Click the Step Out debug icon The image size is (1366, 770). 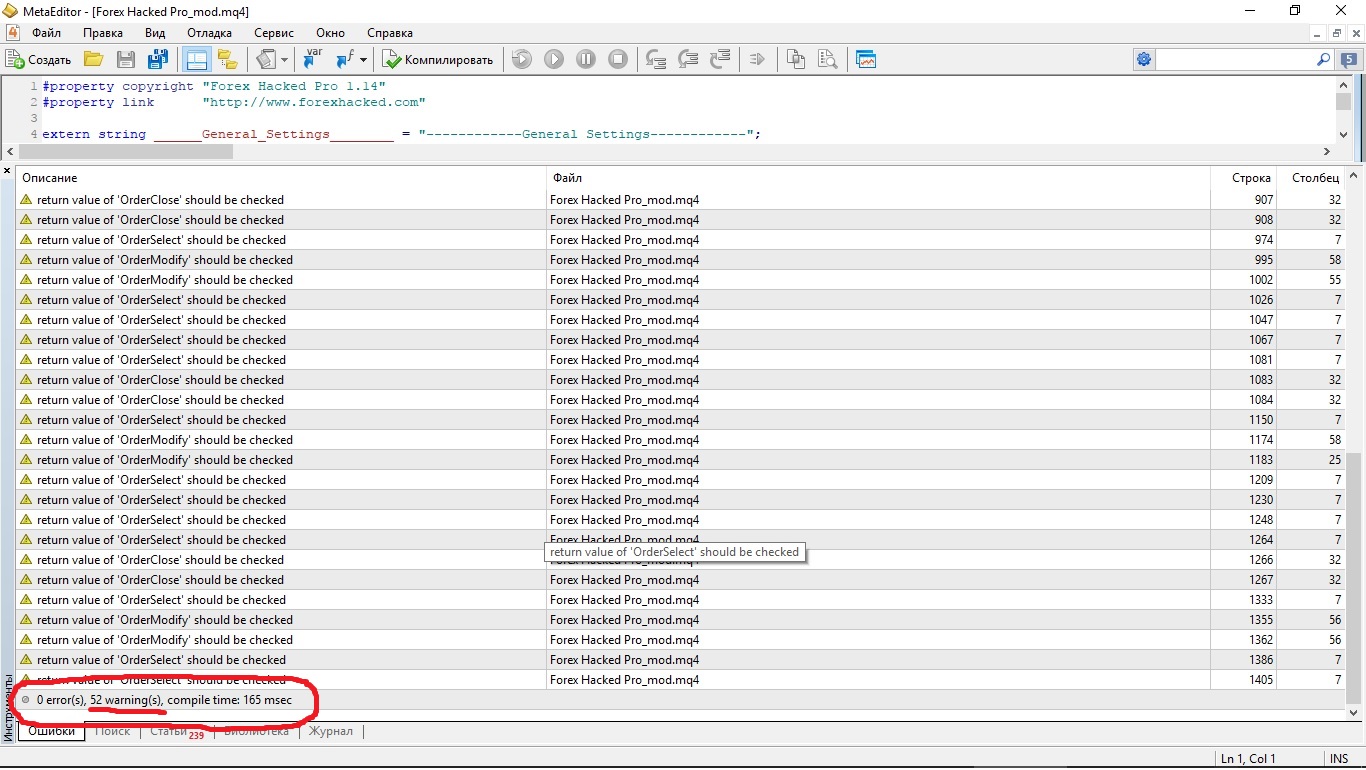pyautogui.click(x=720, y=60)
